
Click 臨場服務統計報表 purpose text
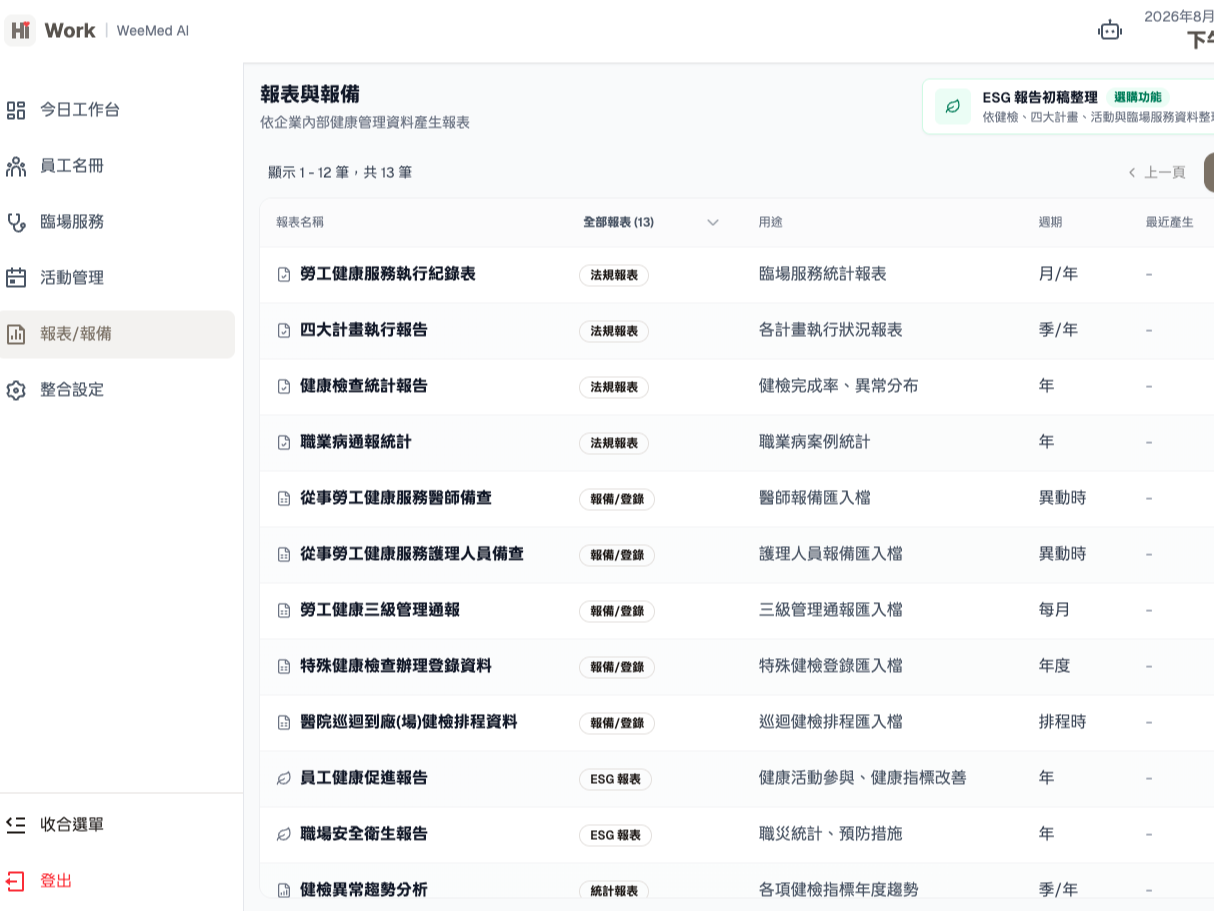pos(822,274)
